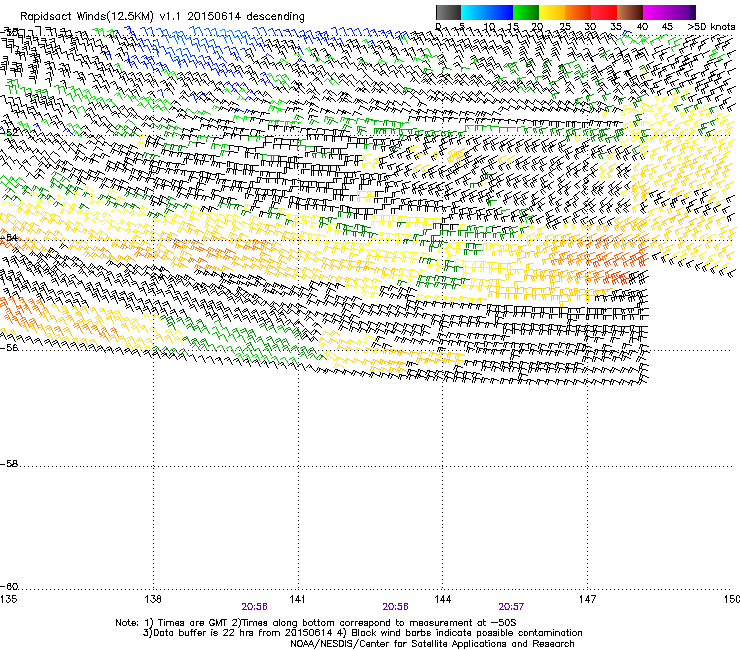This screenshot has height=650, width=740.
Task: Click the yellow 20-25 knots legend segment
Action: click(552, 12)
